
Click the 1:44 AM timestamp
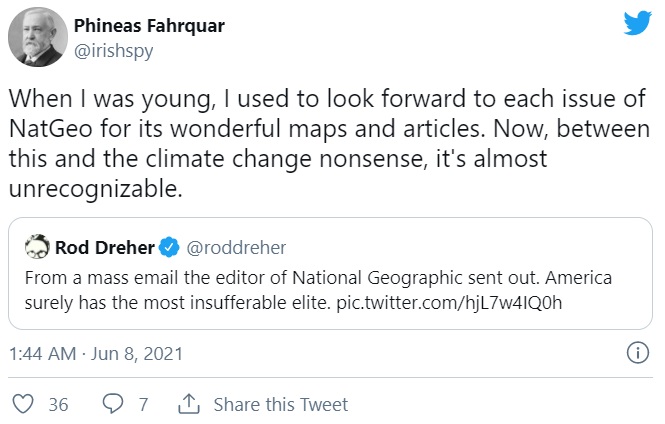click(x=40, y=353)
